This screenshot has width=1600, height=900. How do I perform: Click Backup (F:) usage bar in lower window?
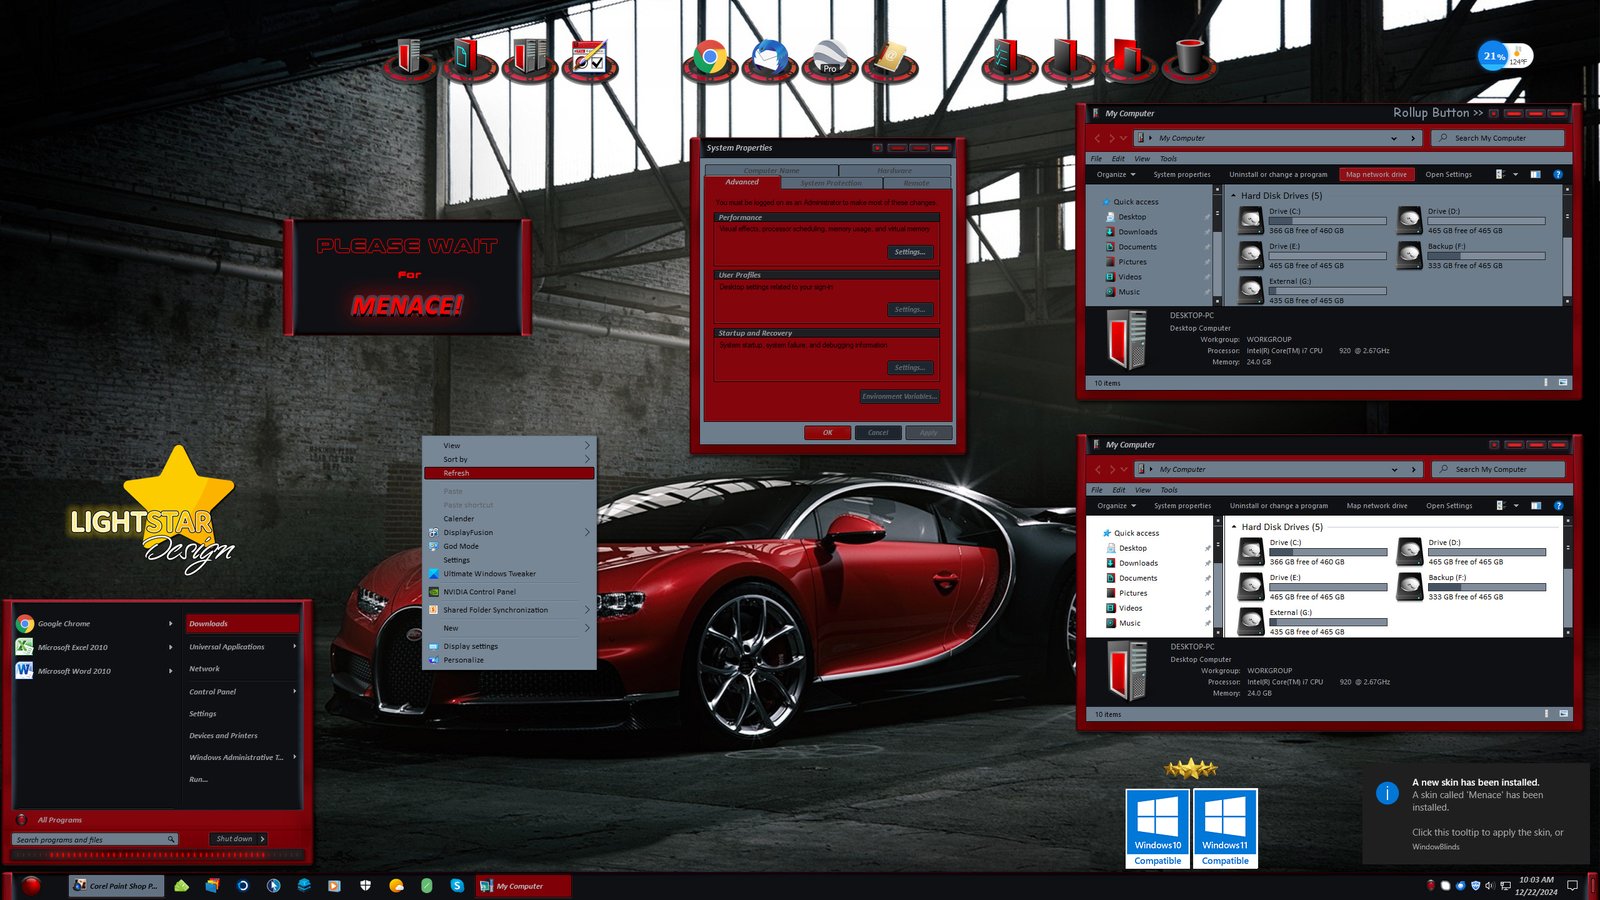(x=1488, y=587)
